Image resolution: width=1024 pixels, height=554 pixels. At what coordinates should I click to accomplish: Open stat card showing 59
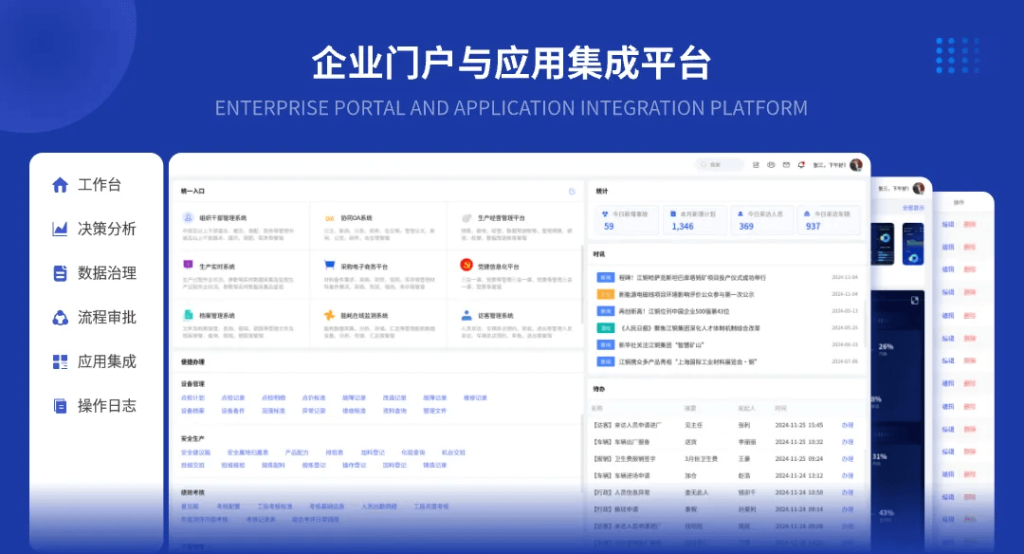click(x=626, y=220)
